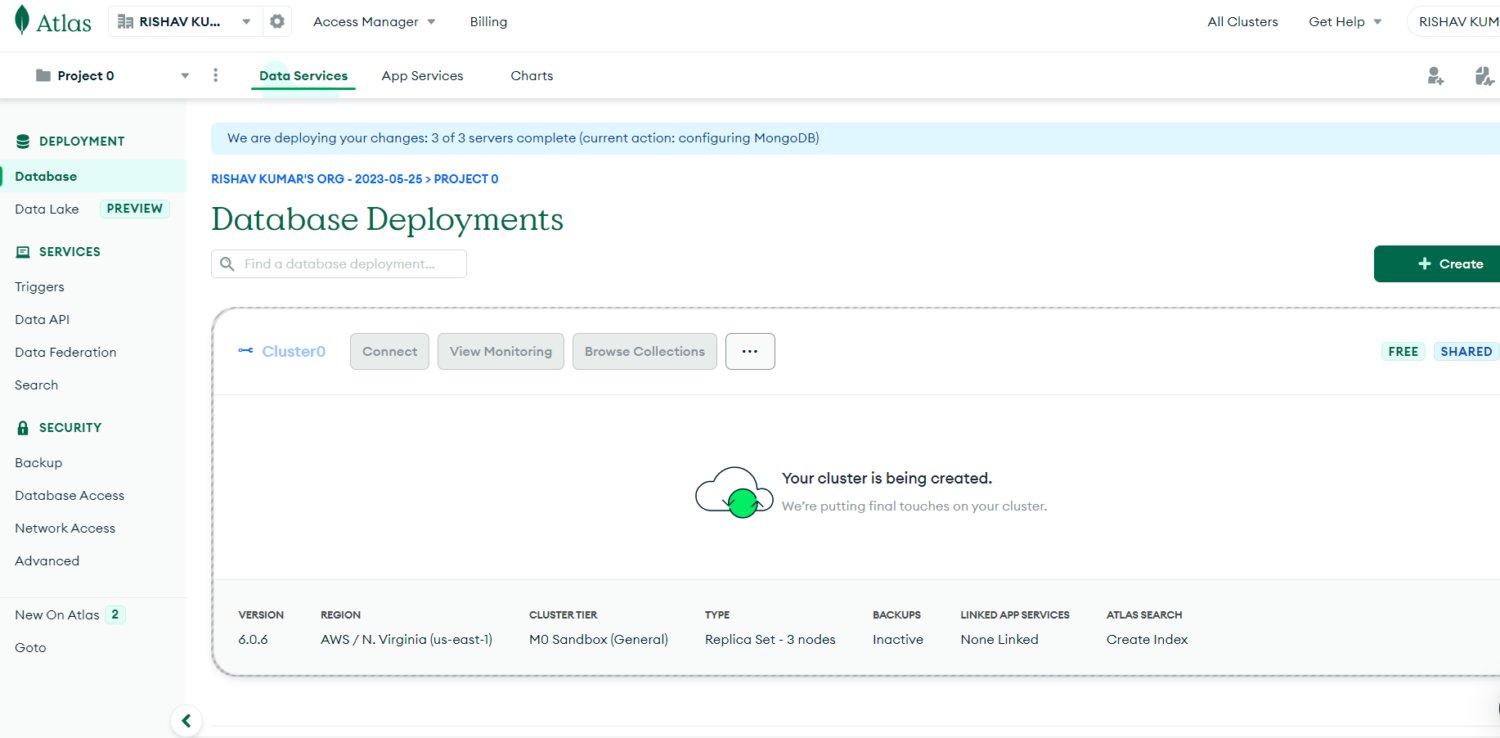Viewport: 1500px width, 738px height.
Task: Open Network Access settings
Action: tap(65, 528)
